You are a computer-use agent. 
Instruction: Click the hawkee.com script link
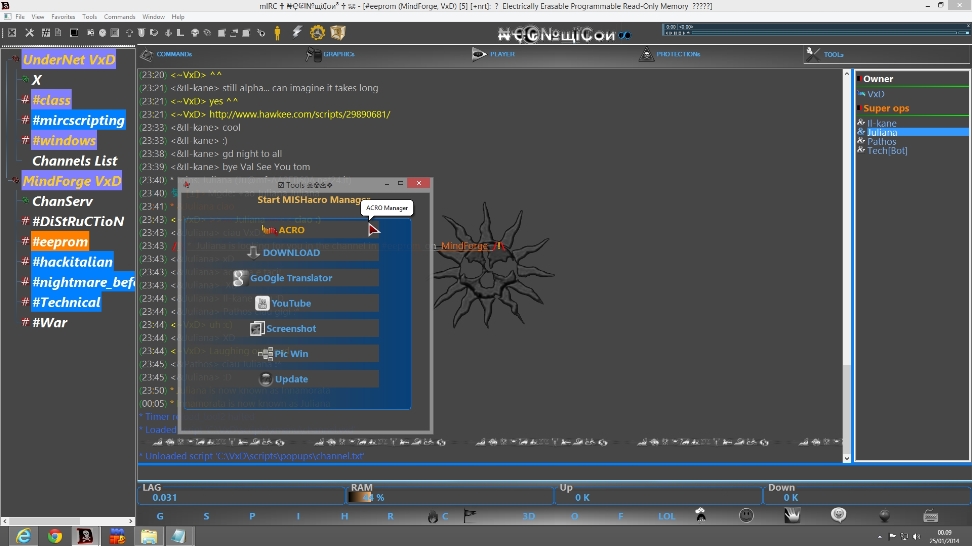click(x=299, y=114)
